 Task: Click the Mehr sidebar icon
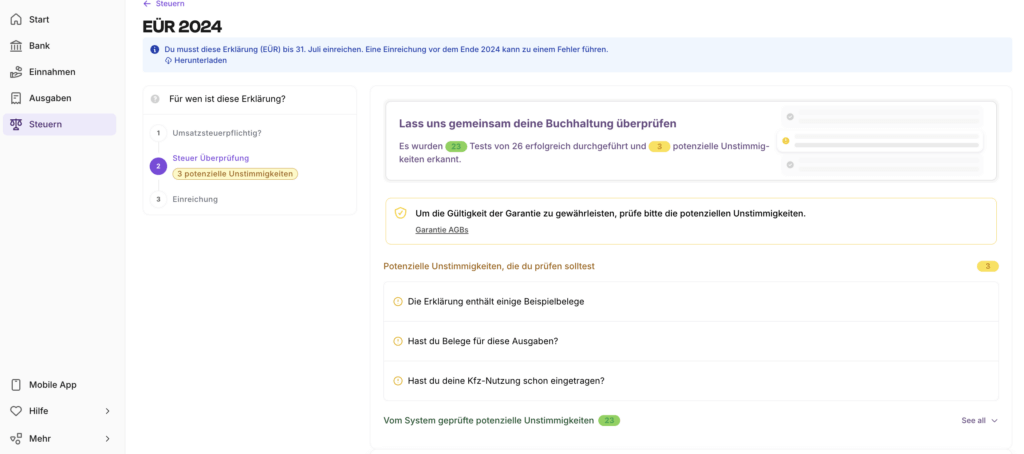16,438
